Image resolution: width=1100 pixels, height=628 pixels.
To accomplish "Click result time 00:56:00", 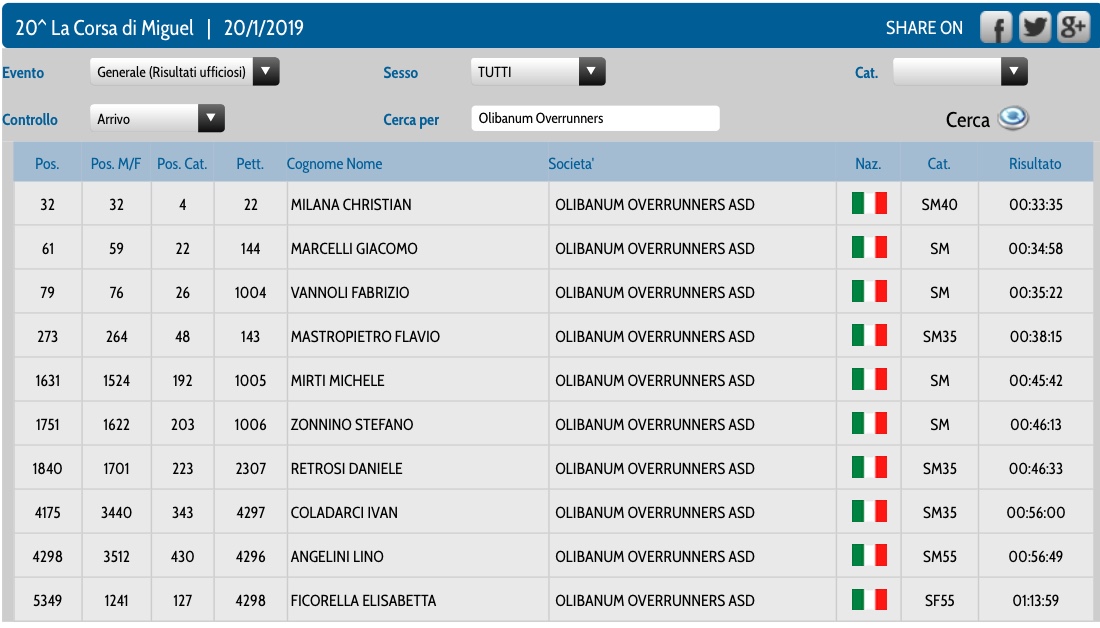I will point(1035,513).
